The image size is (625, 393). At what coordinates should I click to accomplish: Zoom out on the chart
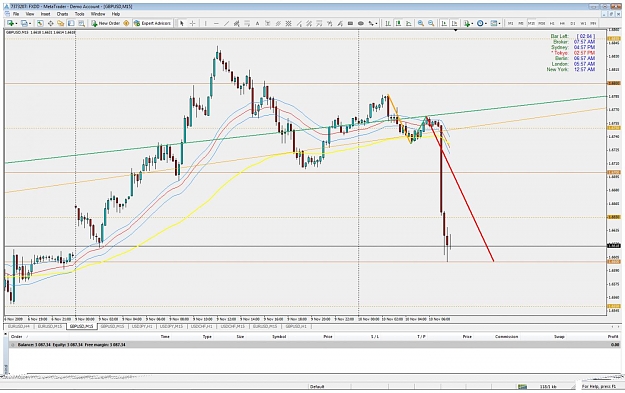[431, 24]
